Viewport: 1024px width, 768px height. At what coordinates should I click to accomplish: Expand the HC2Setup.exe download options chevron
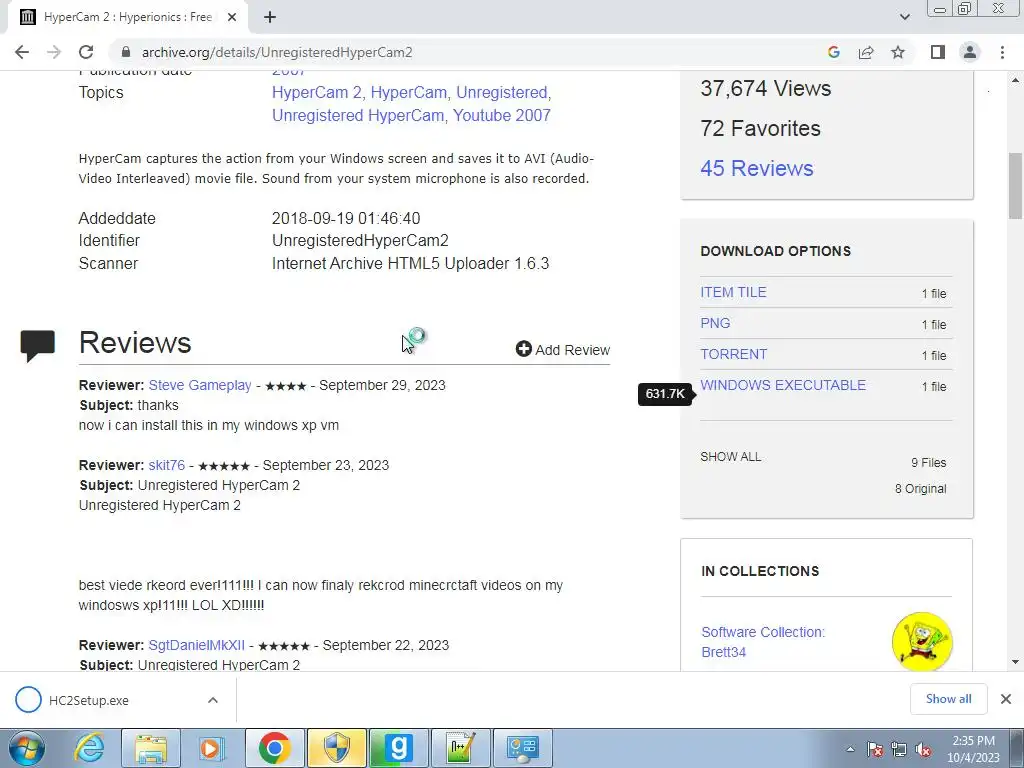click(x=213, y=700)
